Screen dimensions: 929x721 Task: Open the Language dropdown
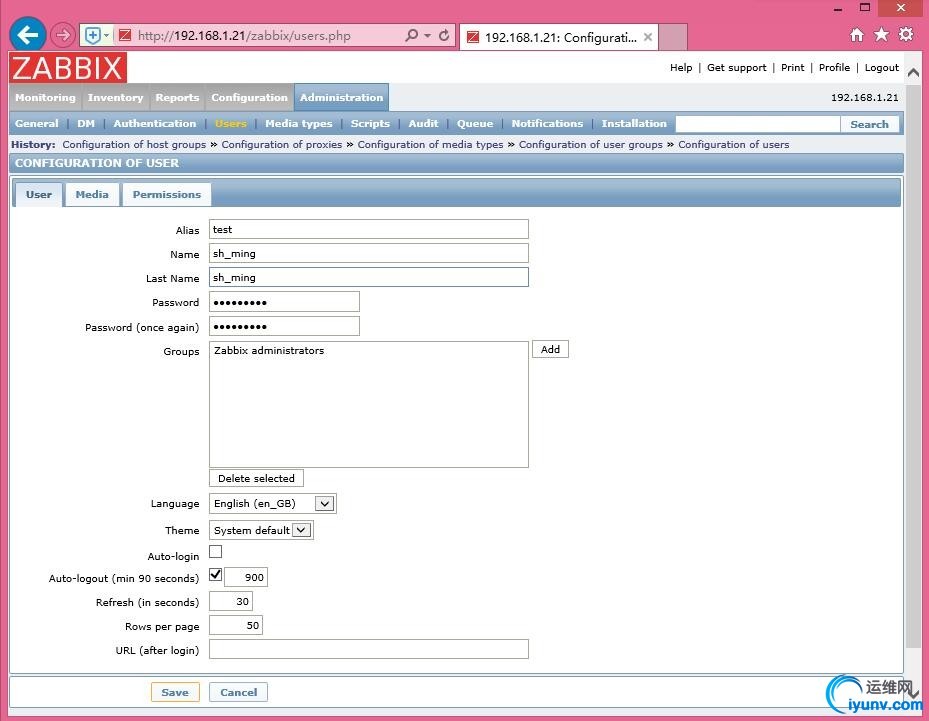click(273, 504)
